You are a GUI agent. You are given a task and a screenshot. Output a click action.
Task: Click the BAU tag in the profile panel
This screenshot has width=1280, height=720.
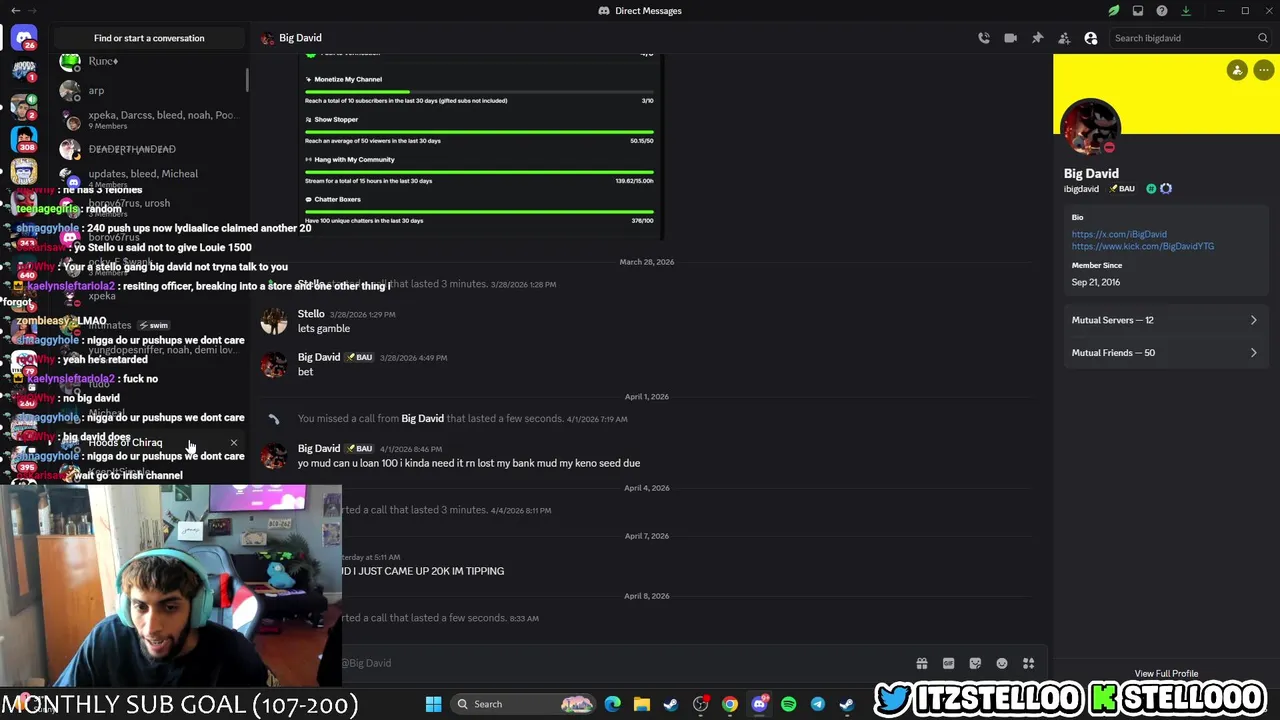(1121, 189)
